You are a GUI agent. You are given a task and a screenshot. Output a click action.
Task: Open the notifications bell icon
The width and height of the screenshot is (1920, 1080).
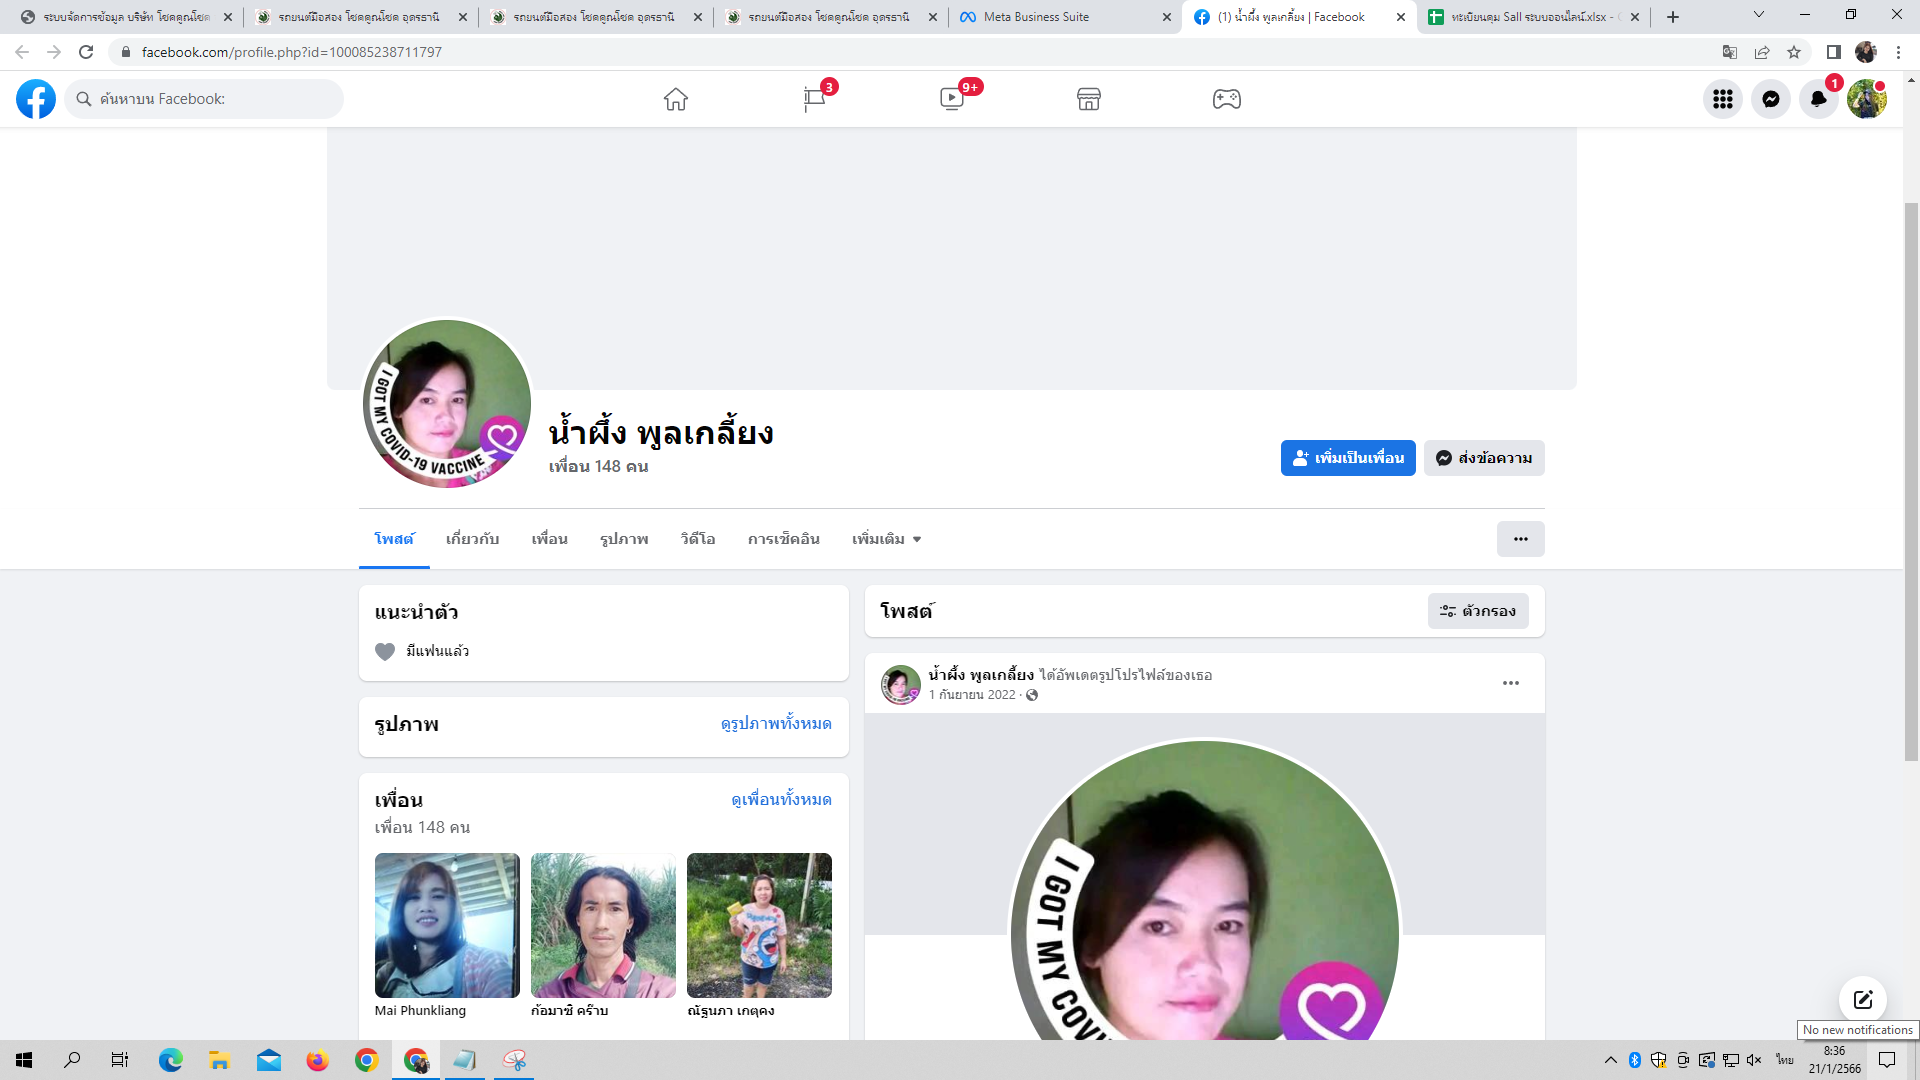click(x=1818, y=99)
